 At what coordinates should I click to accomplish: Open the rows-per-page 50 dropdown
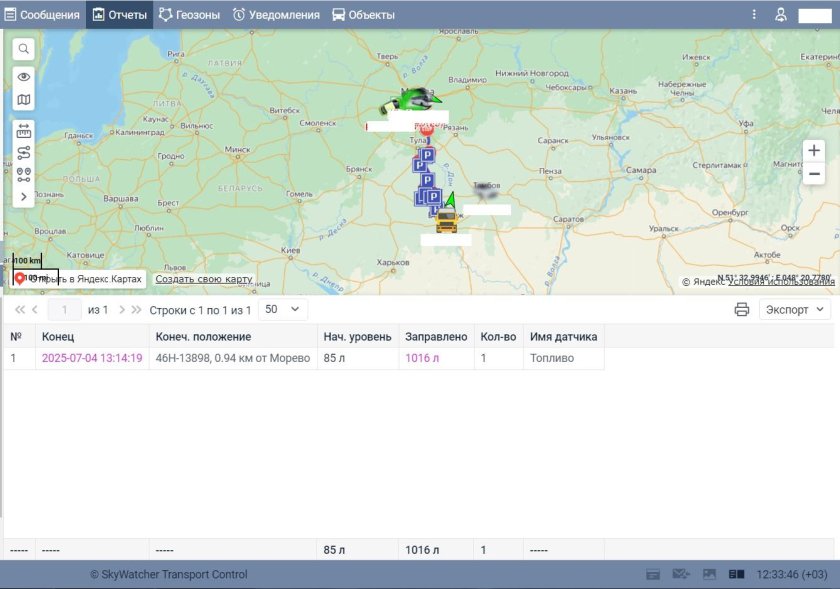coord(282,310)
